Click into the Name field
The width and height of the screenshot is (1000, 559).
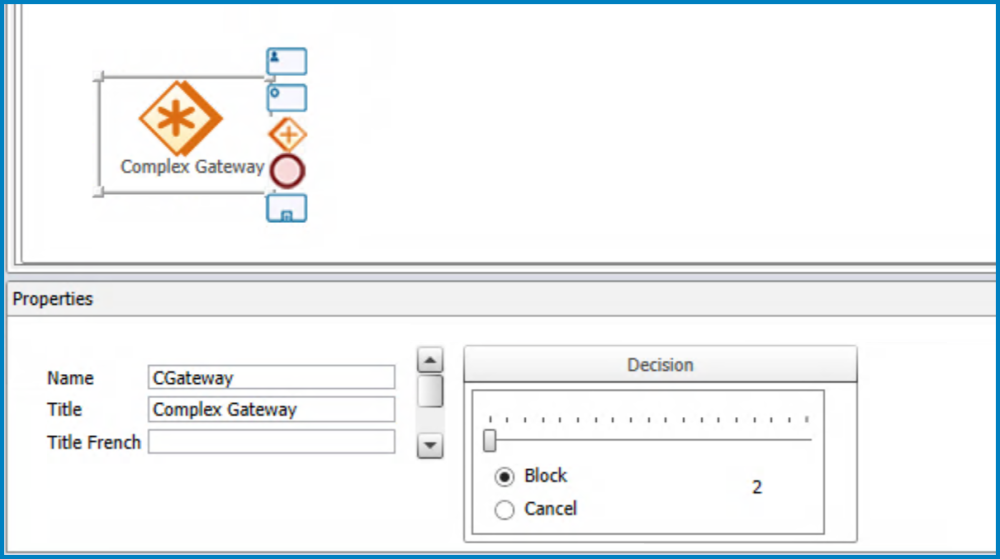tap(271, 378)
